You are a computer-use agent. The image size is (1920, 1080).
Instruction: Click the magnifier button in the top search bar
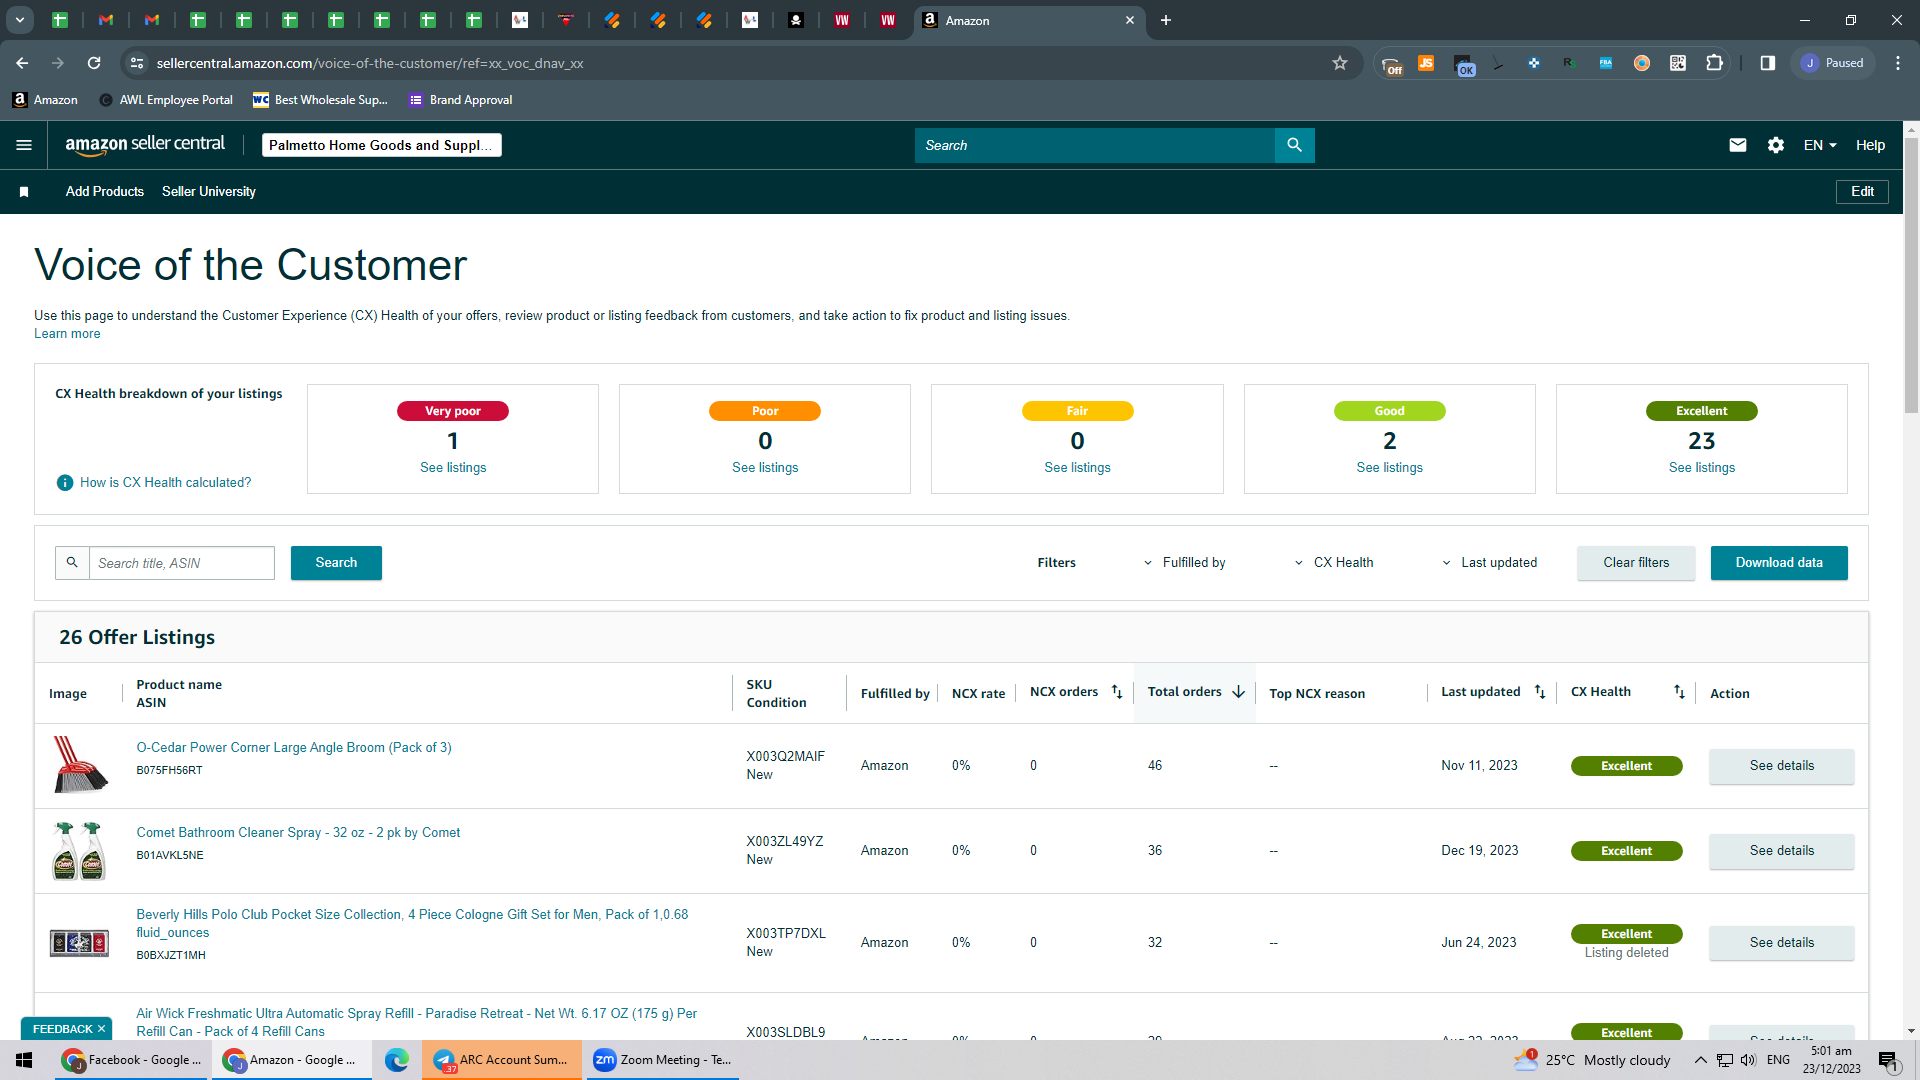[1294, 145]
